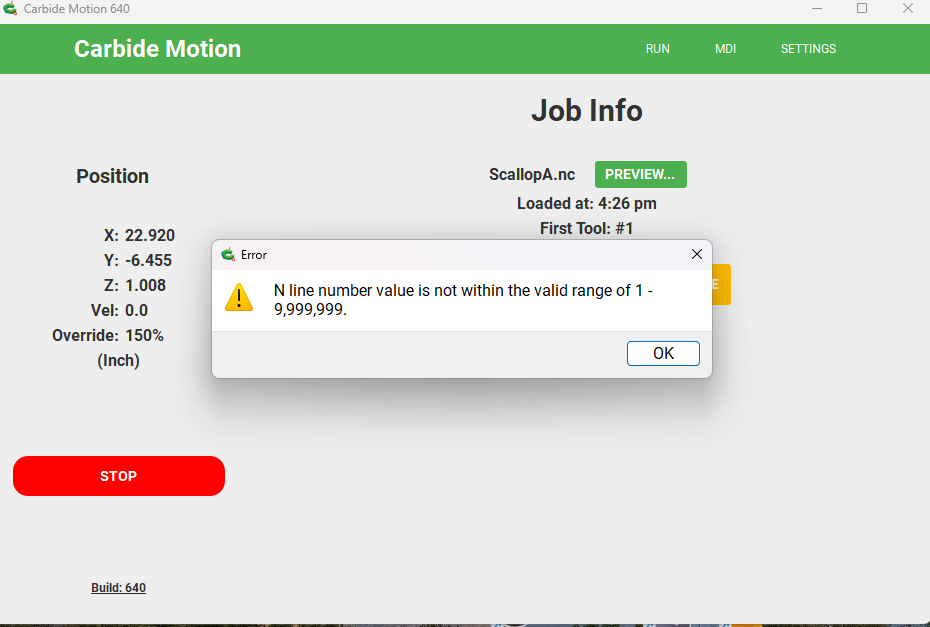Open the RUN screen
Image resolution: width=930 pixels, height=627 pixels.
658,49
